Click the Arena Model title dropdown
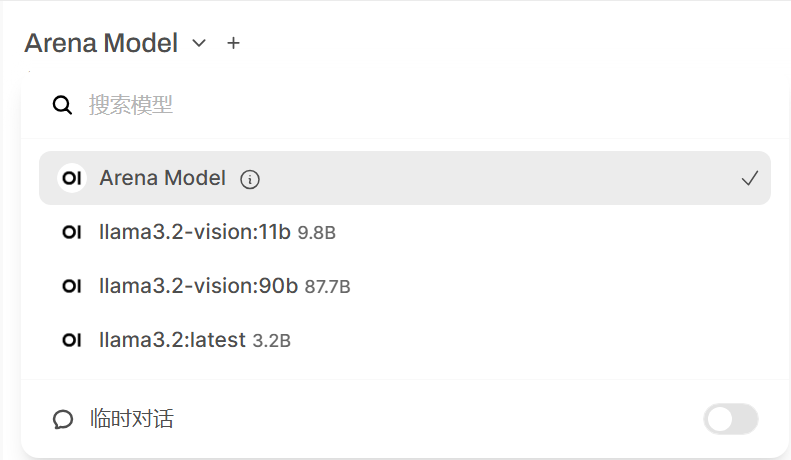The height and width of the screenshot is (460, 791). [x=101, y=43]
